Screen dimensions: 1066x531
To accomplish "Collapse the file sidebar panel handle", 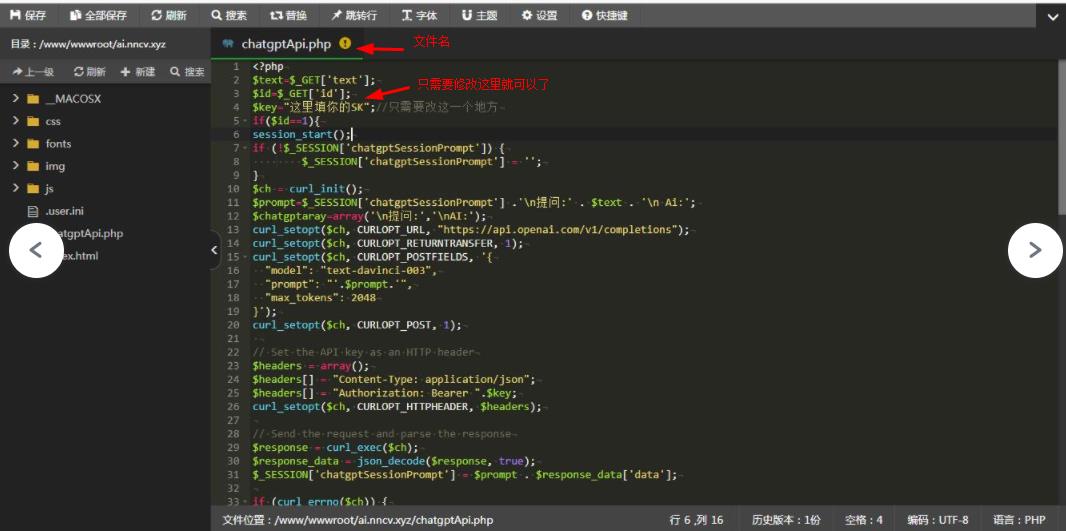I will (214, 251).
